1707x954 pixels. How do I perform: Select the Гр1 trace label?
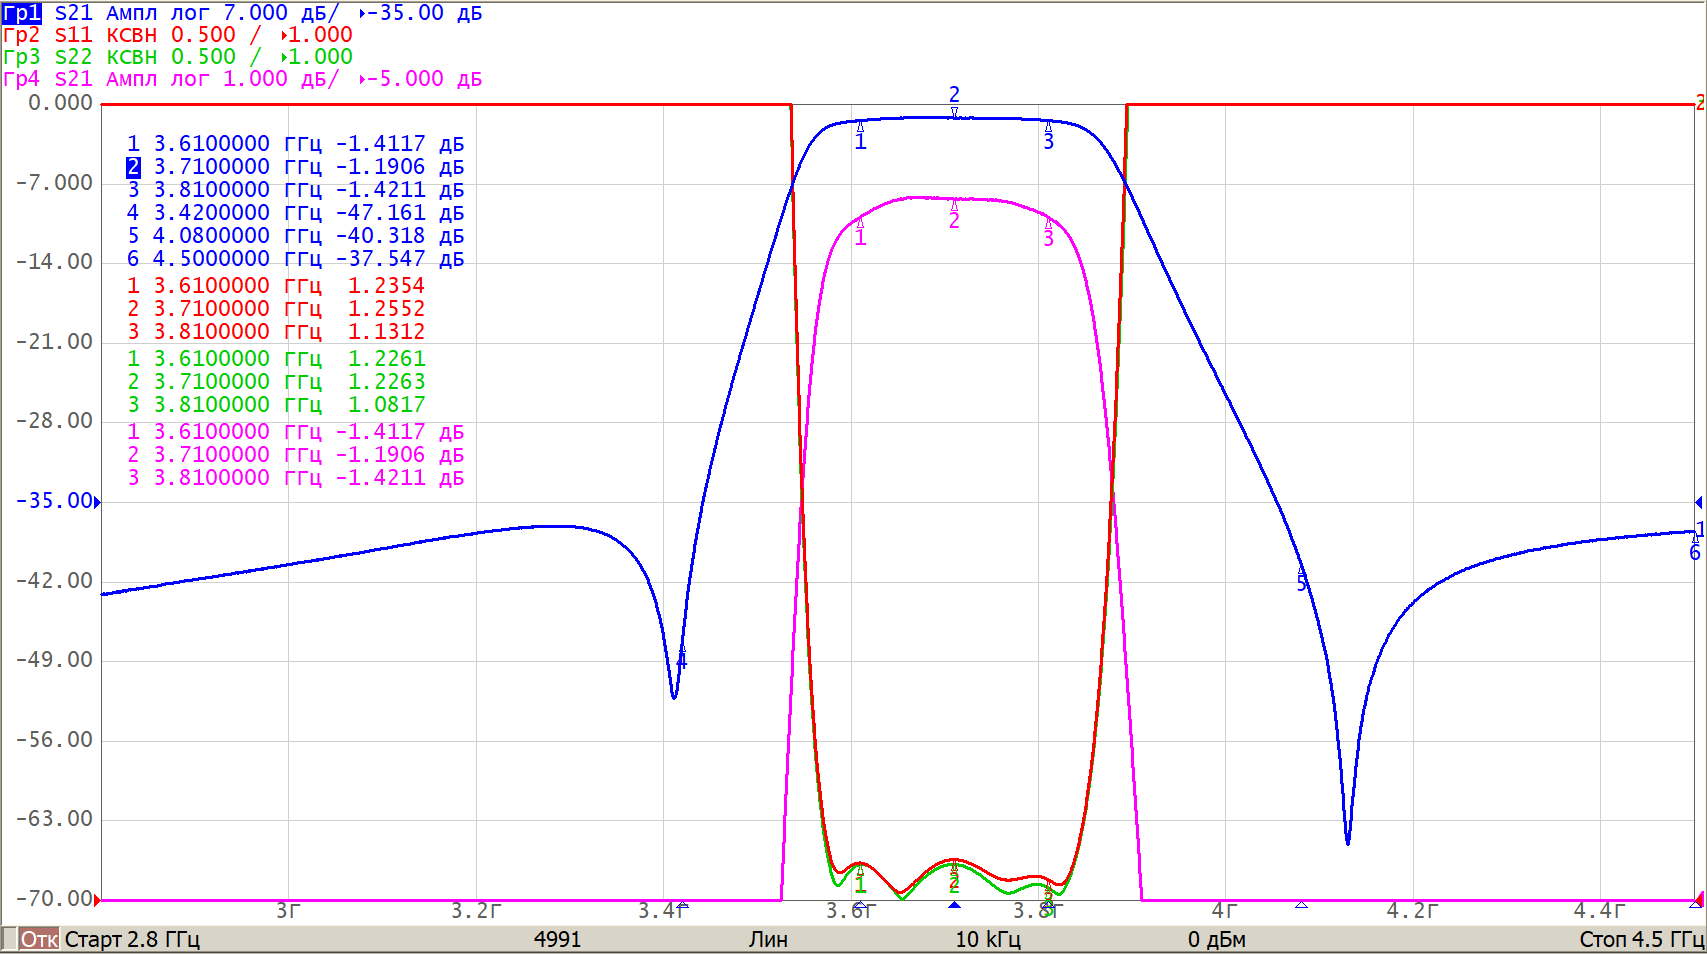[22, 13]
